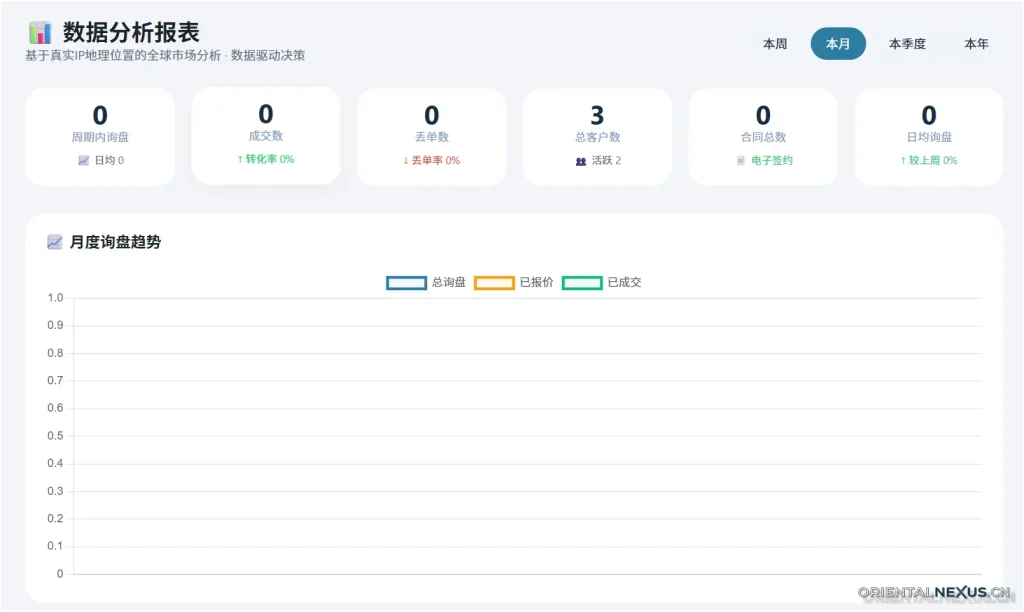
Task: Switch to the 本季度 time range tab
Action: click(x=907, y=44)
